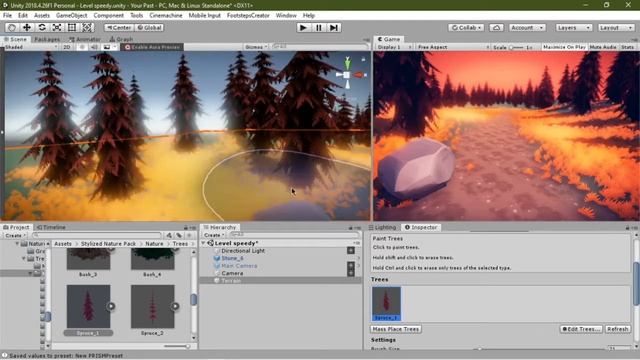Toggle Mute Audio in Game view
640x360 pixels.
[603, 47]
